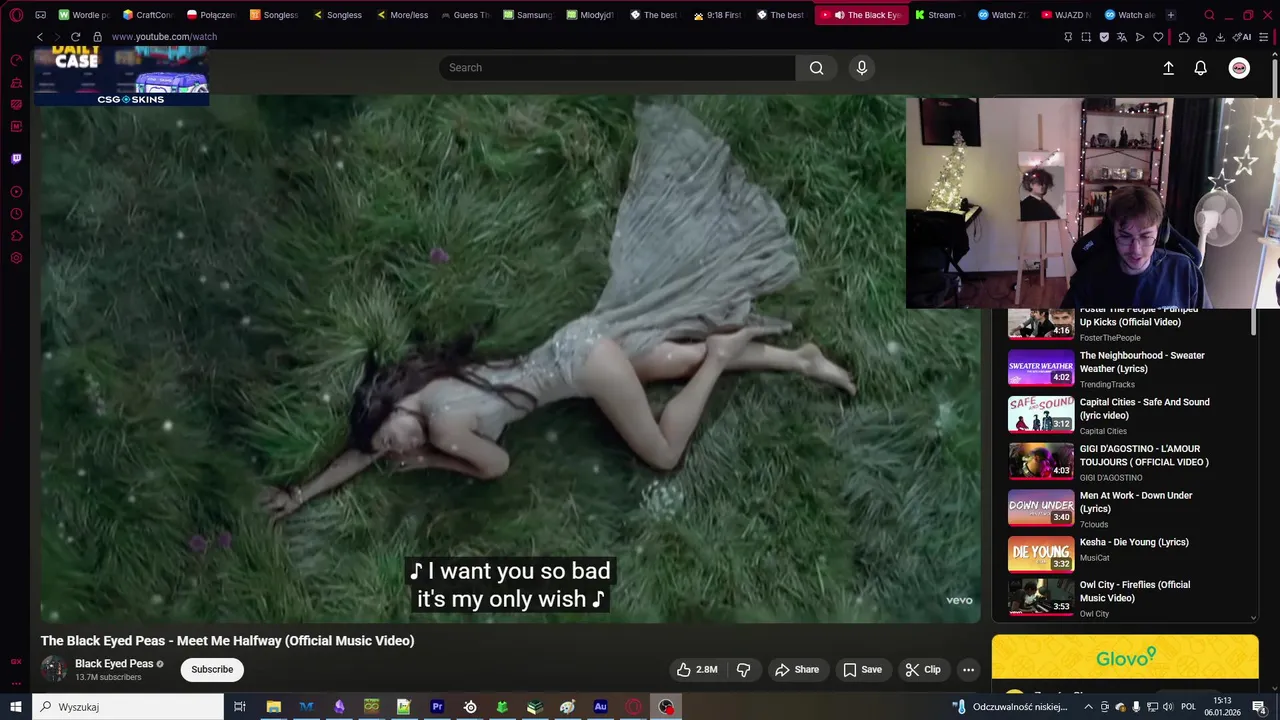
Task: Click the send/flow arrow icon in address bar
Action: click(1140, 37)
